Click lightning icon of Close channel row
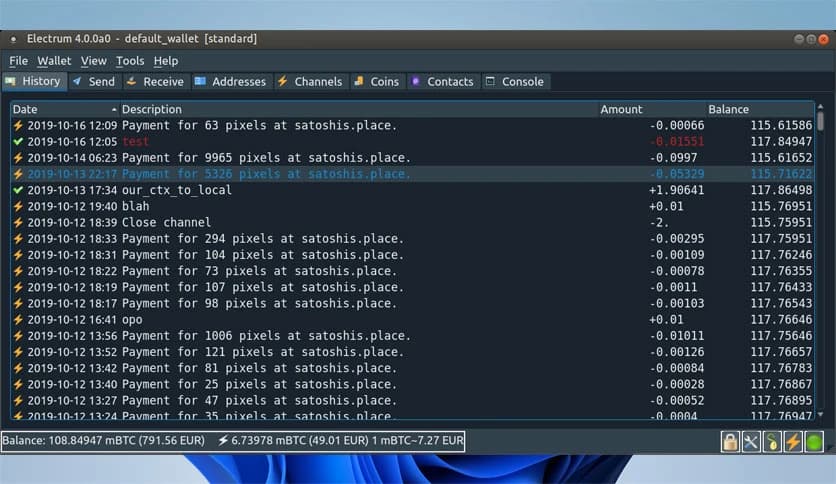 coord(18,222)
